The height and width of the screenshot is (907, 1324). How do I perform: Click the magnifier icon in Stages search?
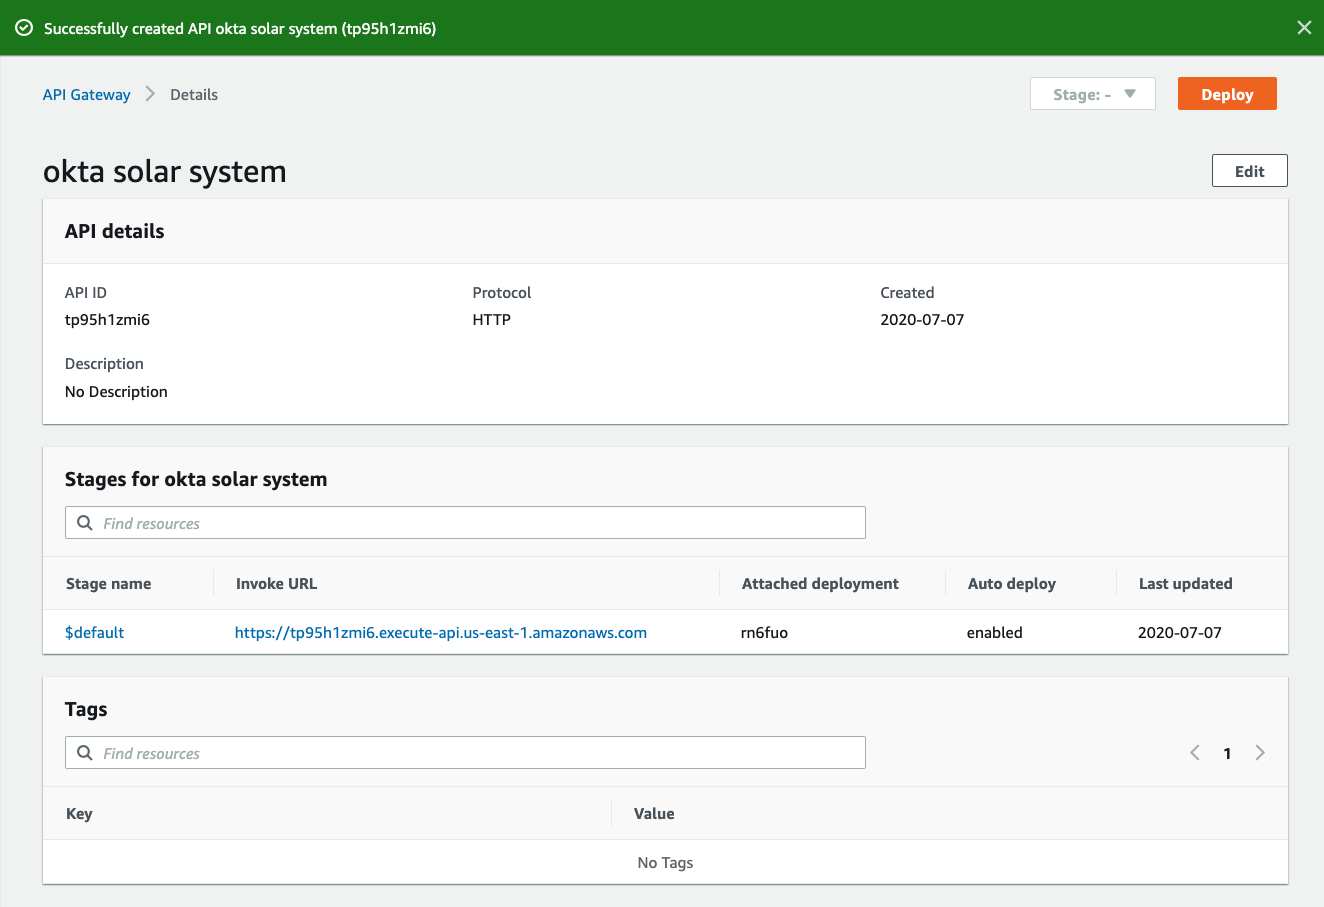(x=85, y=523)
